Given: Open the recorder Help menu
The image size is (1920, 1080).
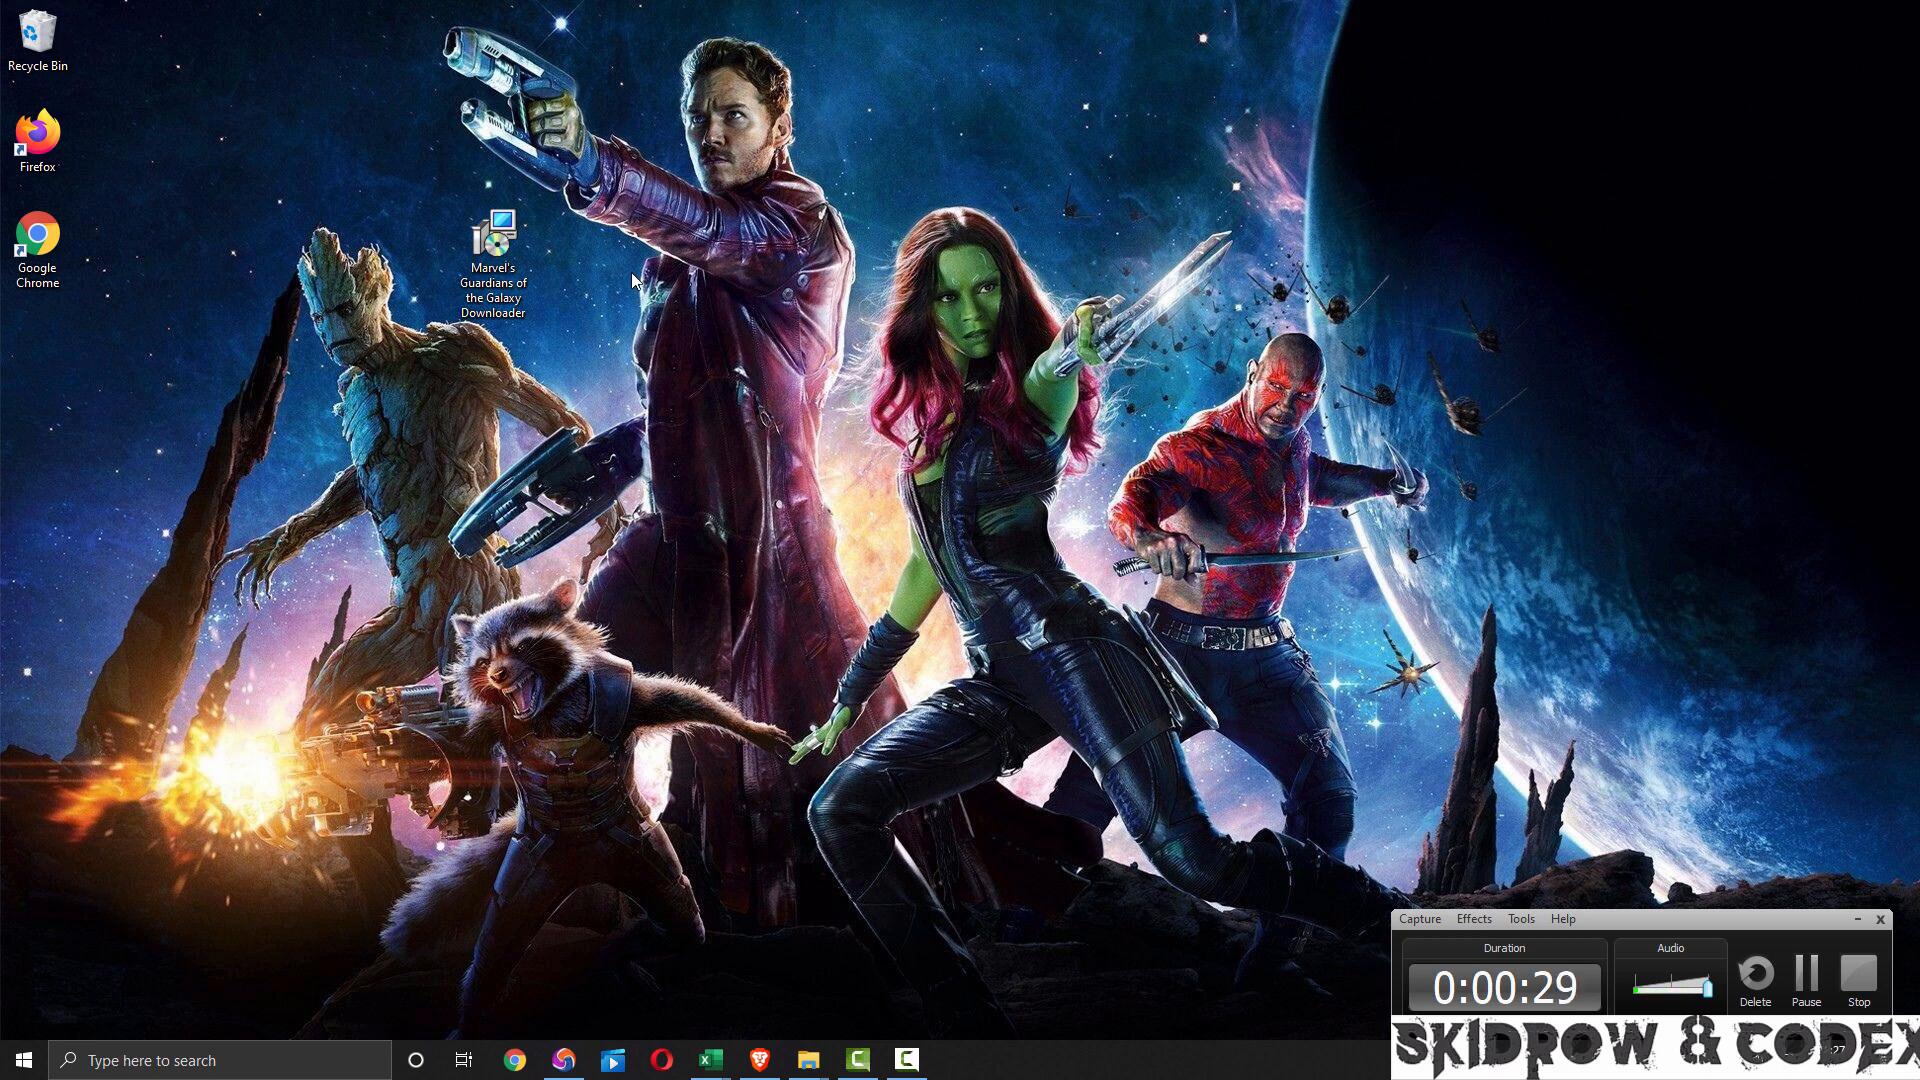Looking at the screenshot, I should pos(1562,919).
